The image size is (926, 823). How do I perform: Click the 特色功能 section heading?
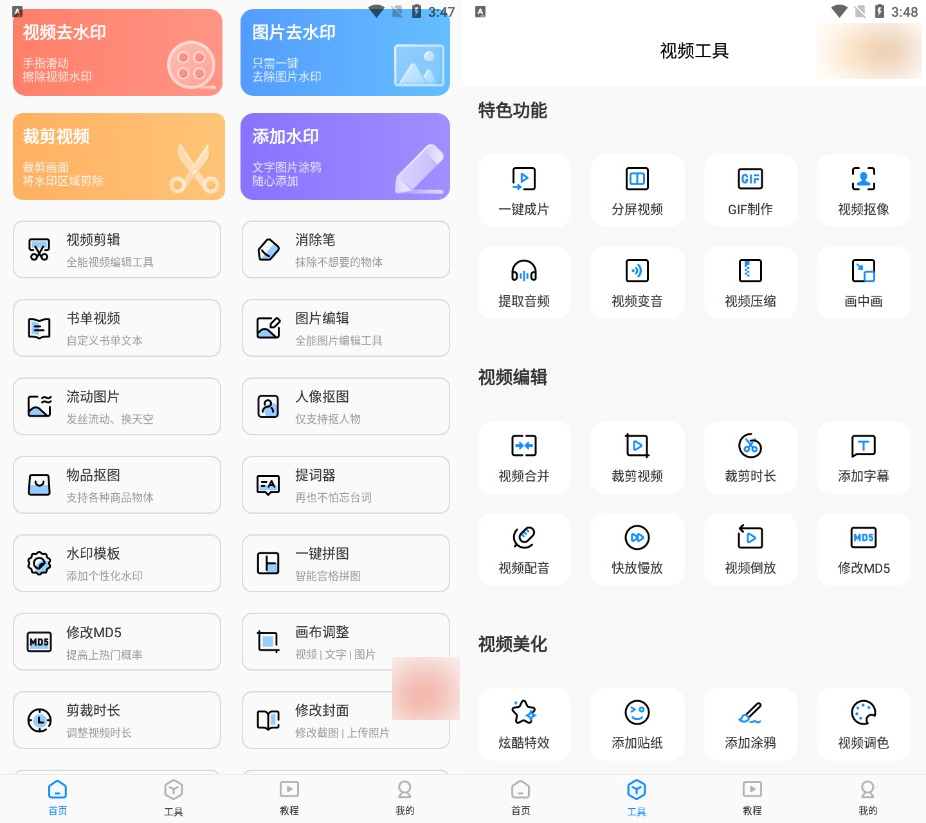tap(513, 110)
